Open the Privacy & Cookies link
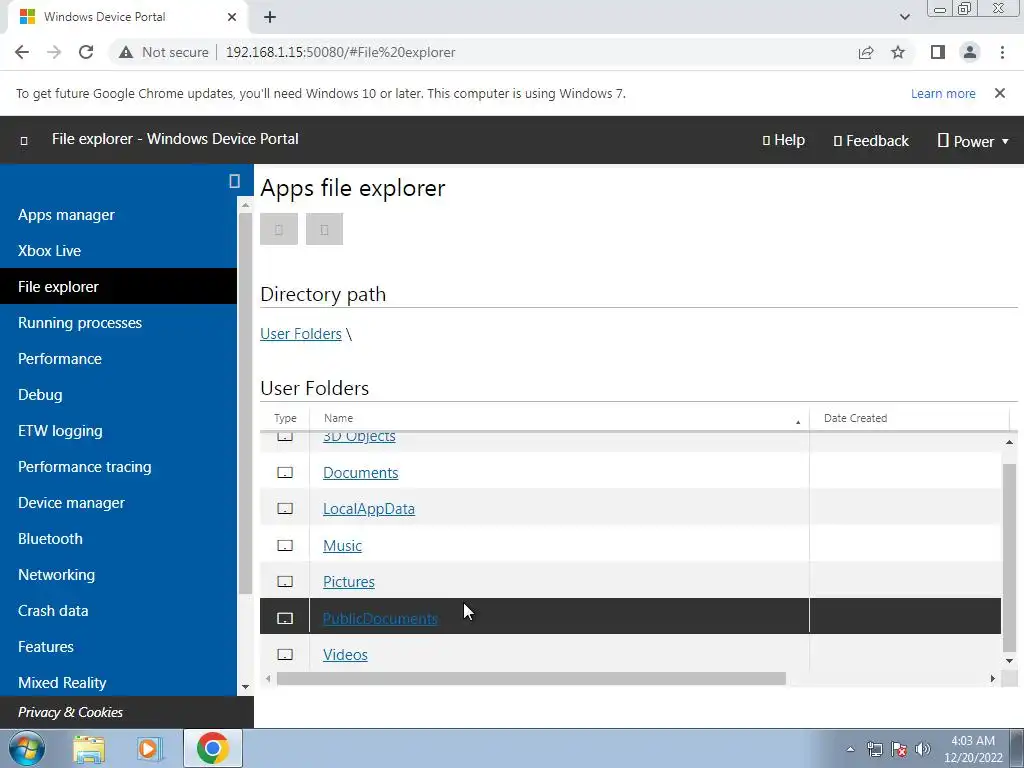1024x768 pixels. click(x=71, y=712)
